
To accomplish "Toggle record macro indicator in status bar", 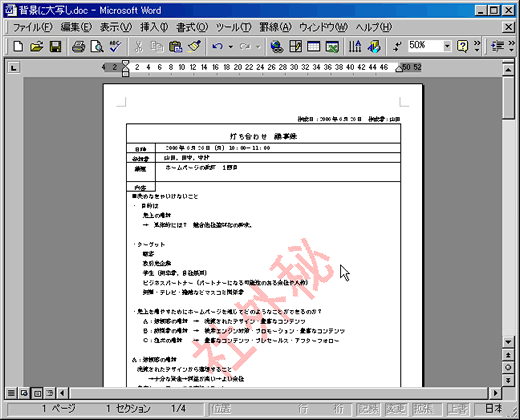I will (x=369, y=409).
